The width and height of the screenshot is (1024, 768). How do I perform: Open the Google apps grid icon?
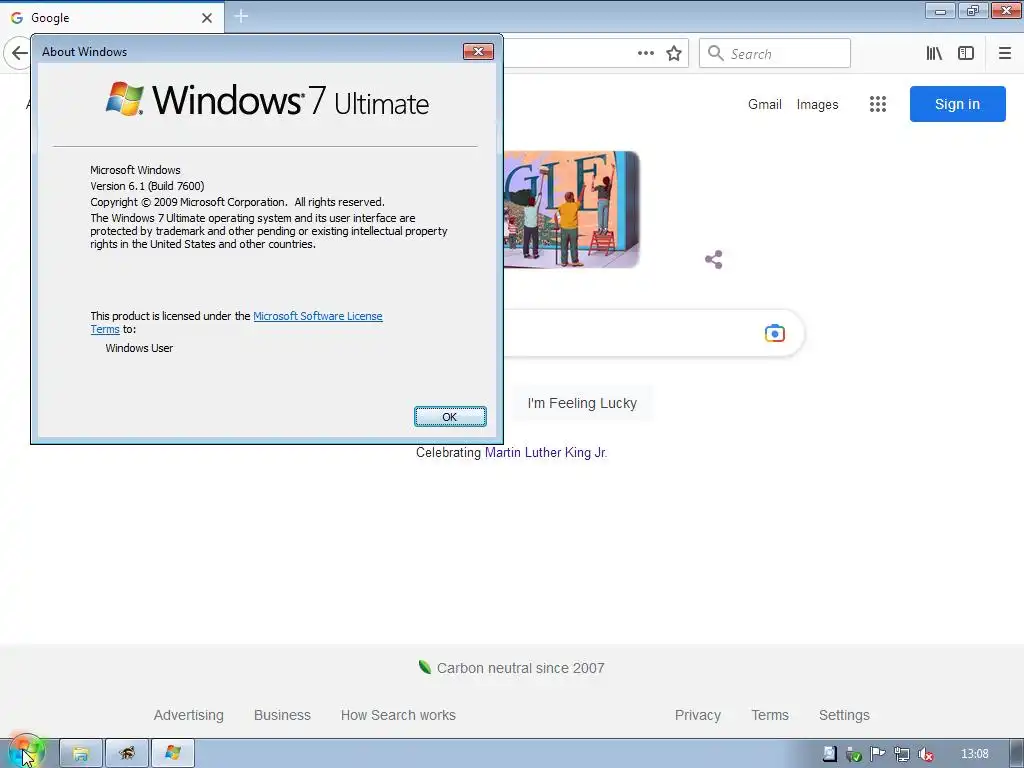(x=878, y=104)
